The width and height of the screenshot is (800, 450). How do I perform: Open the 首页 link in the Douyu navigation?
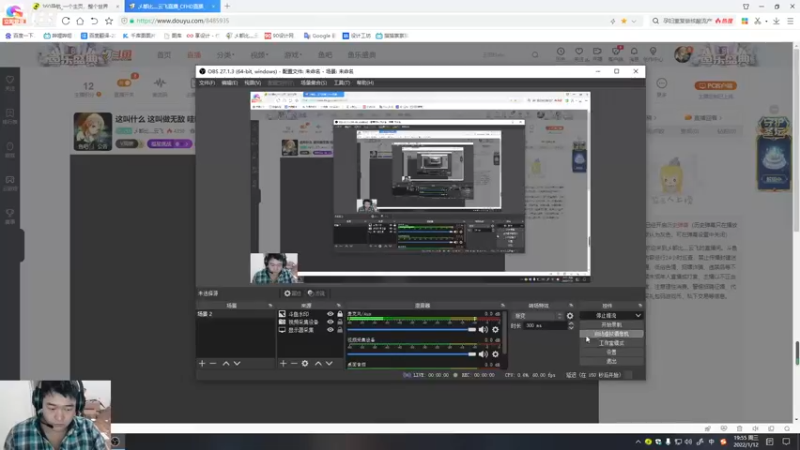tap(164, 55)
